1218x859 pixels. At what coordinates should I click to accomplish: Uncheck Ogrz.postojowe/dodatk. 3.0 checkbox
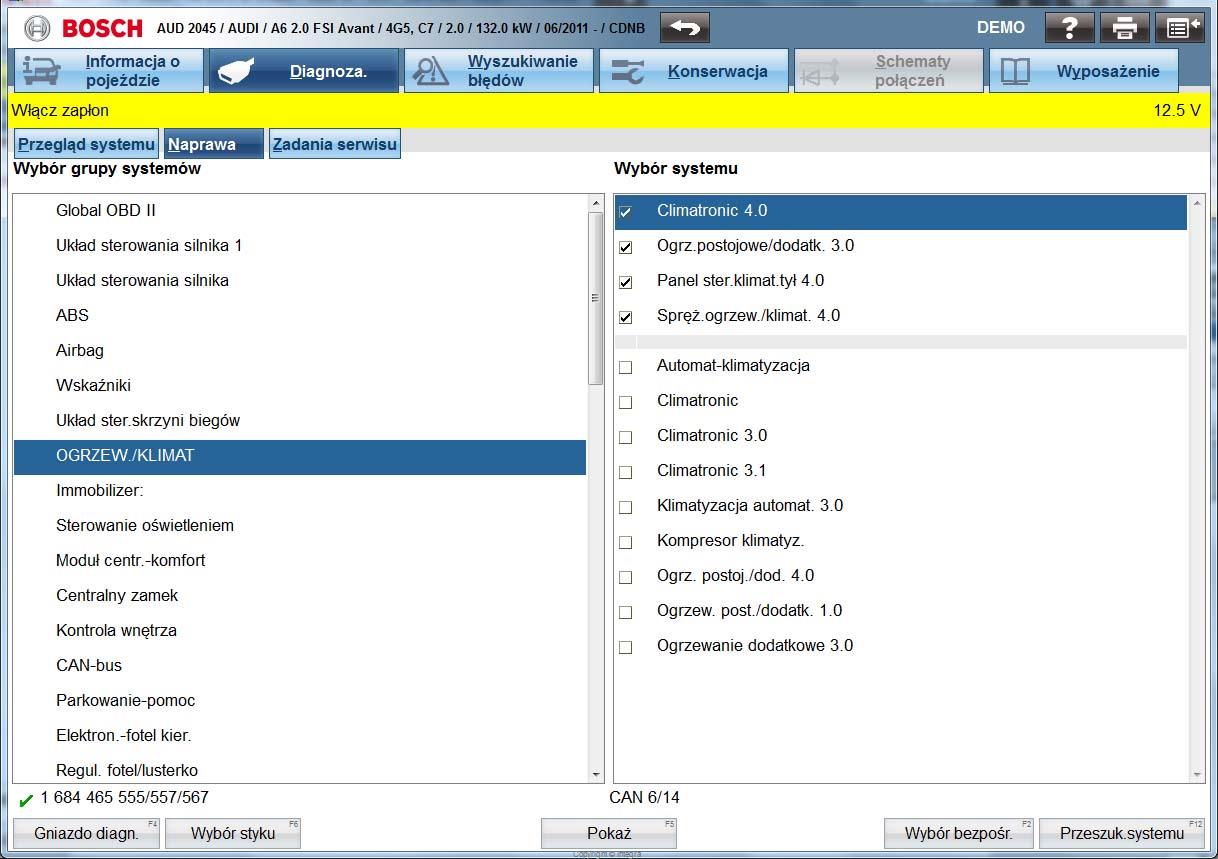click(625, 247)
